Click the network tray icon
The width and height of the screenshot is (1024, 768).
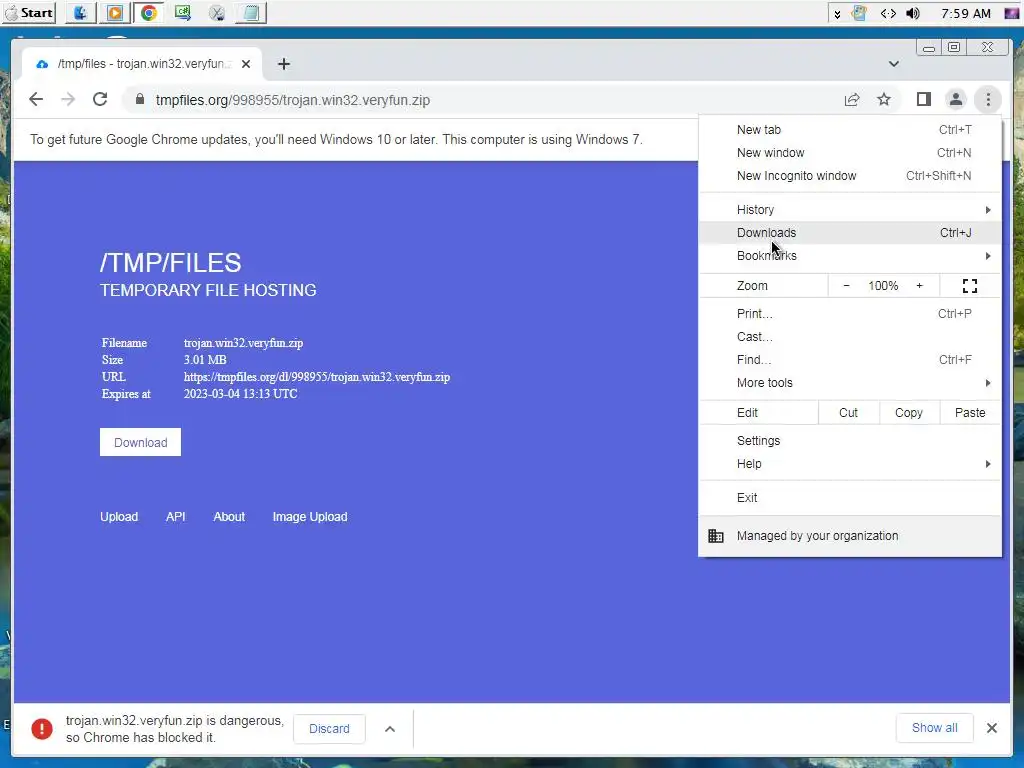[x=888, y=13]
